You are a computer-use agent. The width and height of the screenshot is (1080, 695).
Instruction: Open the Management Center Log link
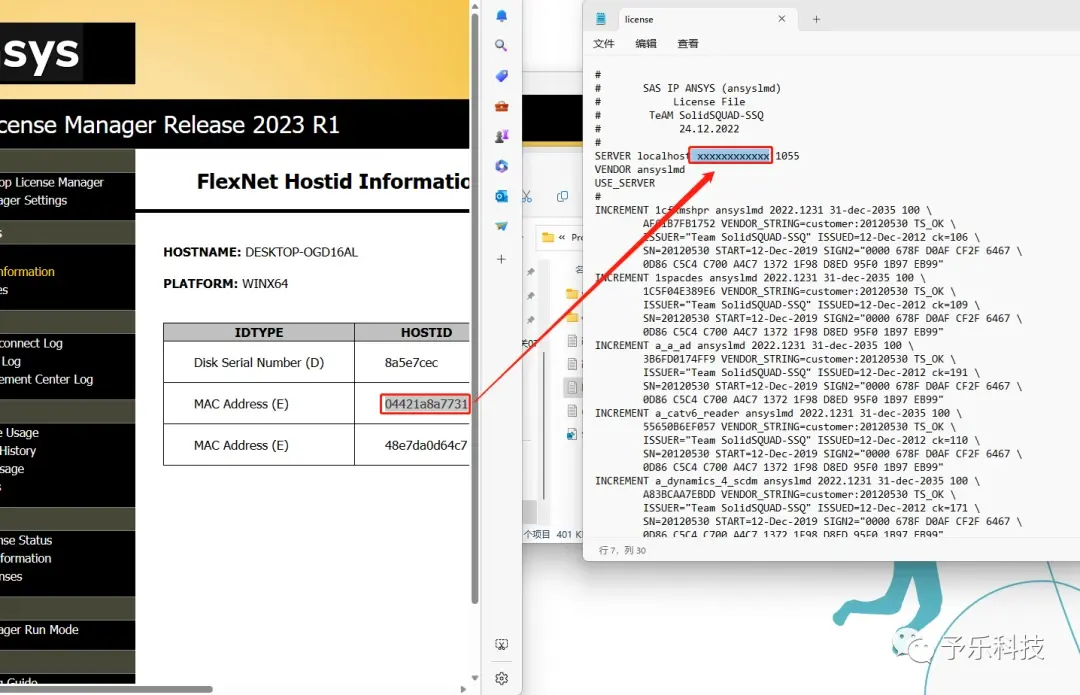point(47,380)
